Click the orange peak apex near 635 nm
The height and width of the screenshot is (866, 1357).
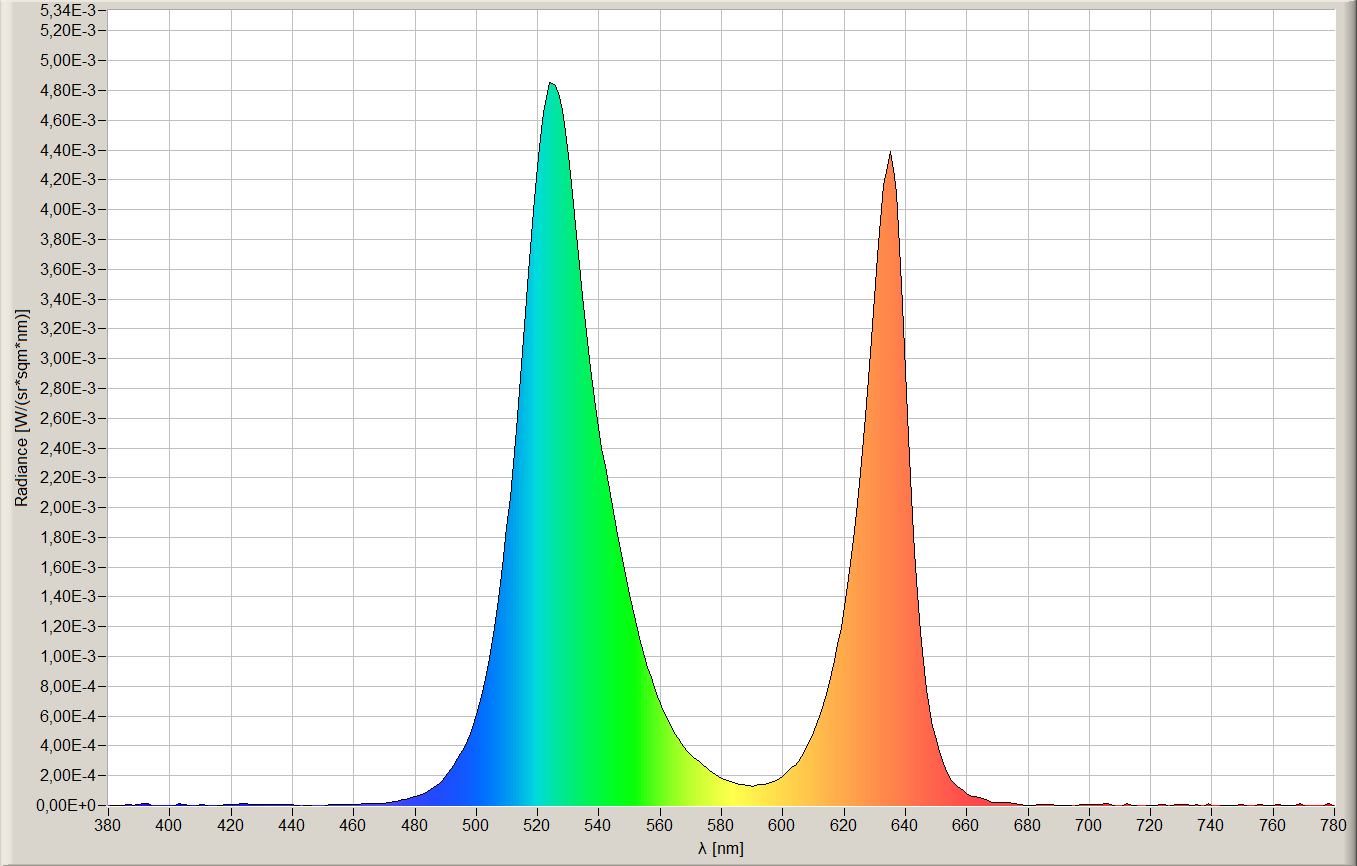[889, 155]
